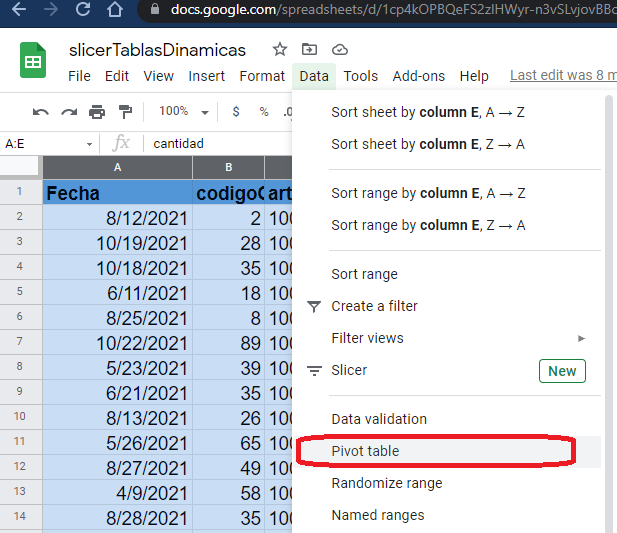Open the Format menu
Screen dimensions: 617x533
pos(262,76)
